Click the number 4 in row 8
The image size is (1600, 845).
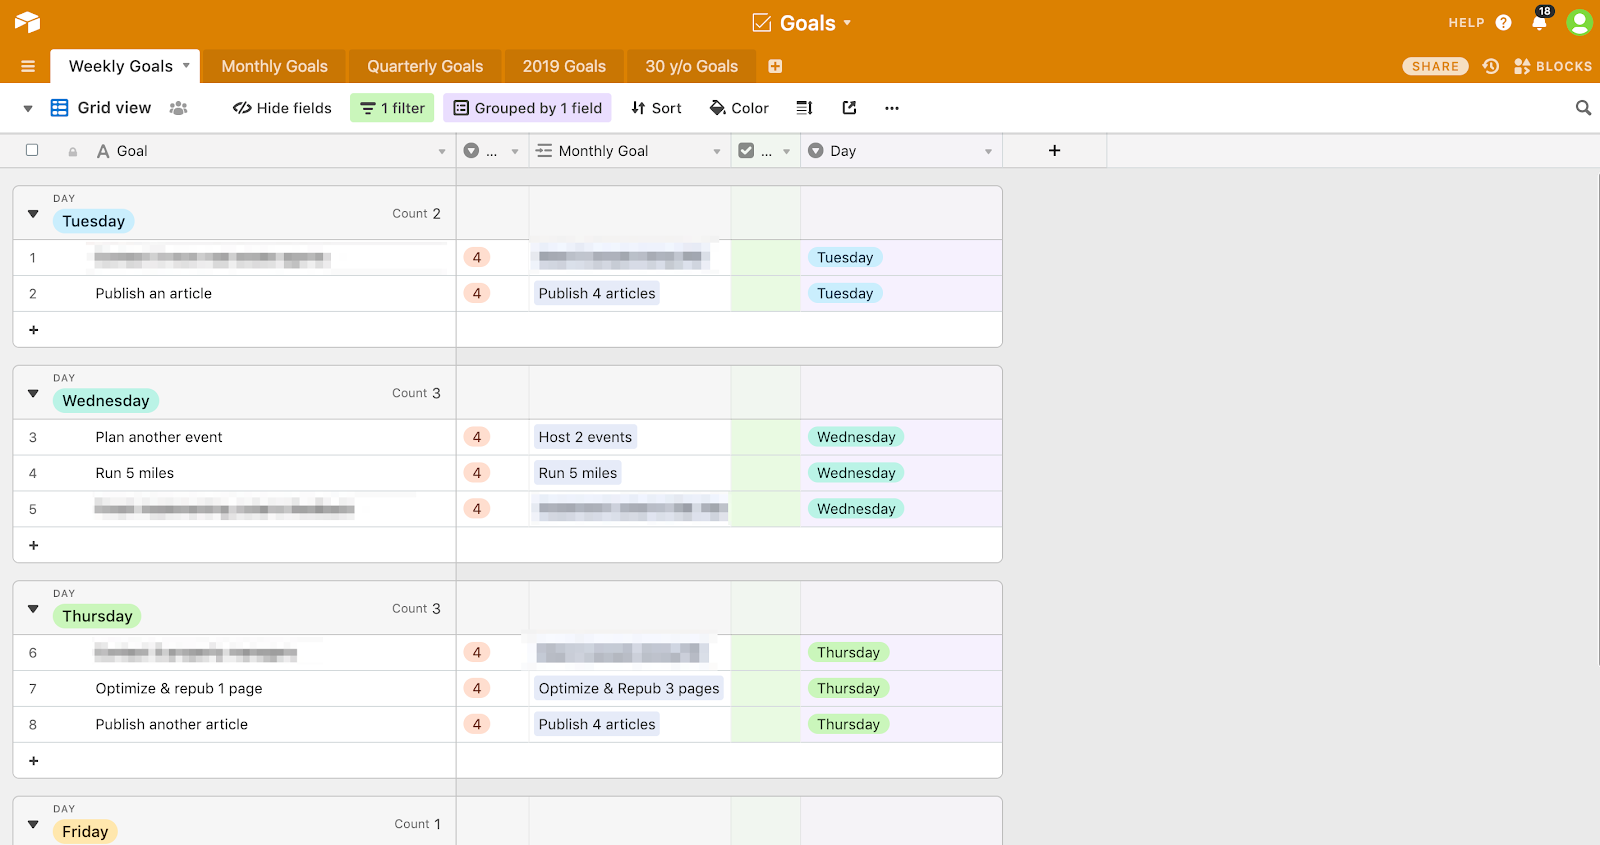[x=477, y=724]
